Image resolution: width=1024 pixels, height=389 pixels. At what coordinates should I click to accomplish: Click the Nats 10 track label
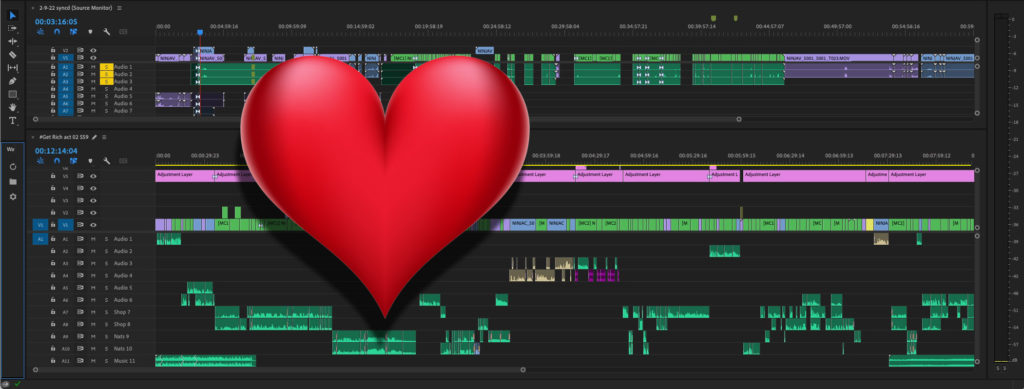click(x=122, y=348)
